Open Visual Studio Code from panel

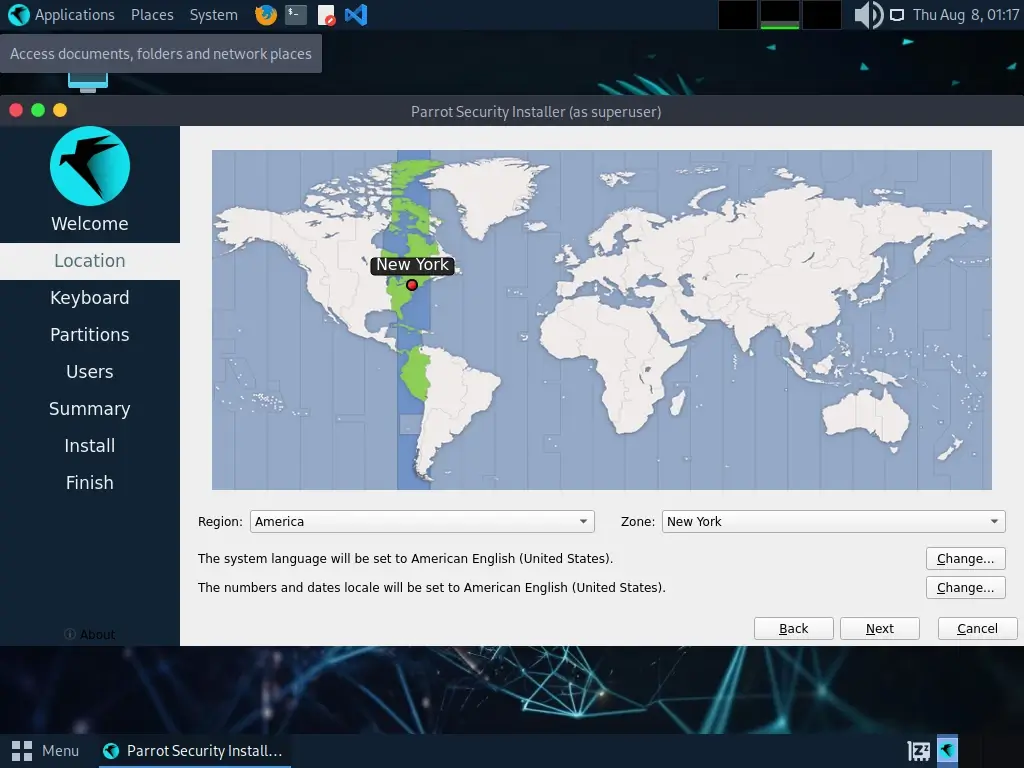point(355,15)
